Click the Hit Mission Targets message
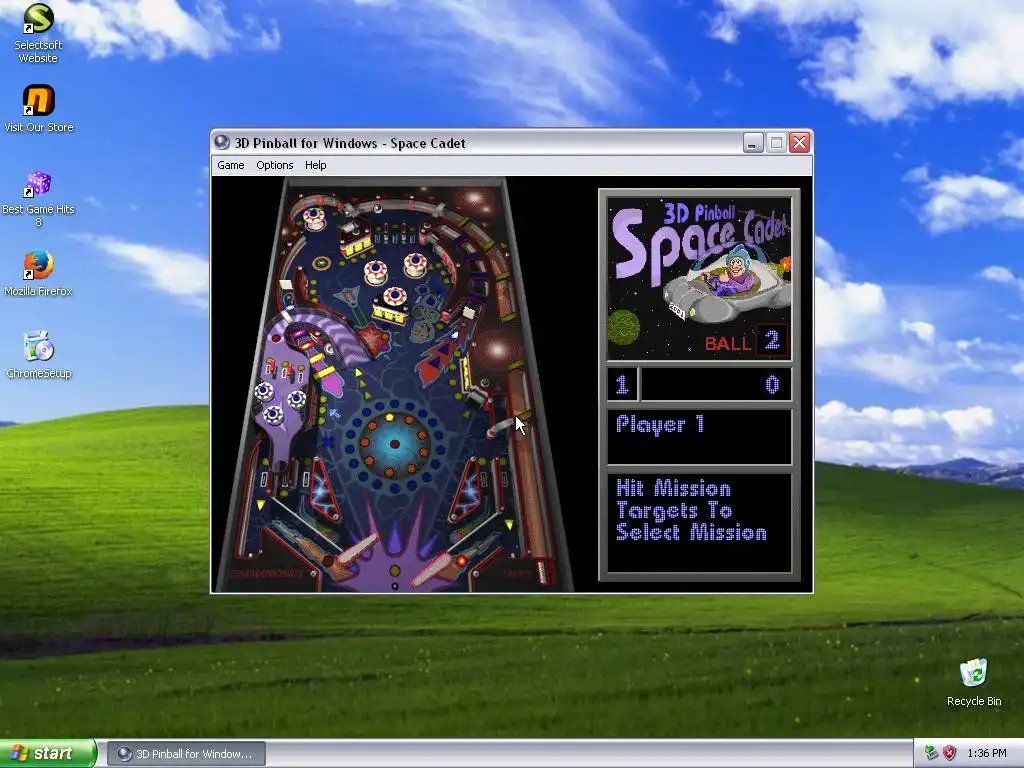 coord(691,510)
